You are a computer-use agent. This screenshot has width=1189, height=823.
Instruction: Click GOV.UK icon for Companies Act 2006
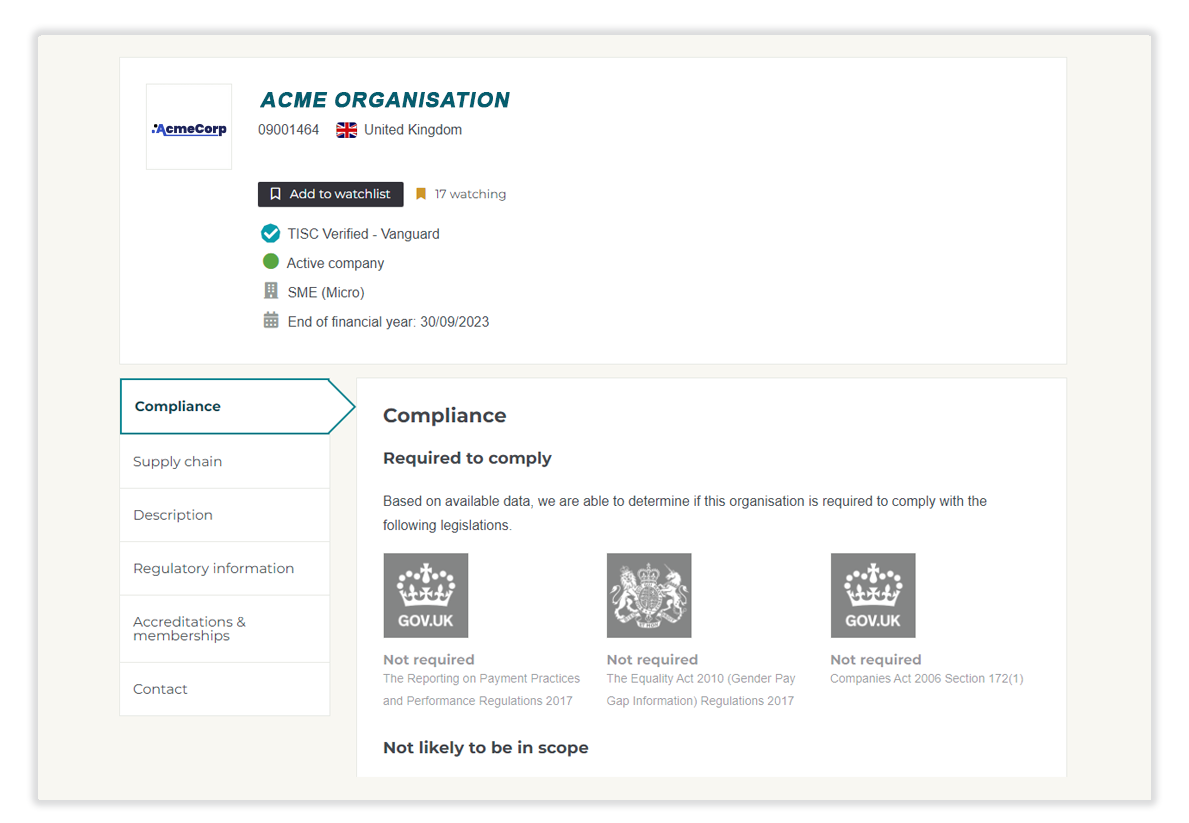pyautogui.click(x=873, y=595)
